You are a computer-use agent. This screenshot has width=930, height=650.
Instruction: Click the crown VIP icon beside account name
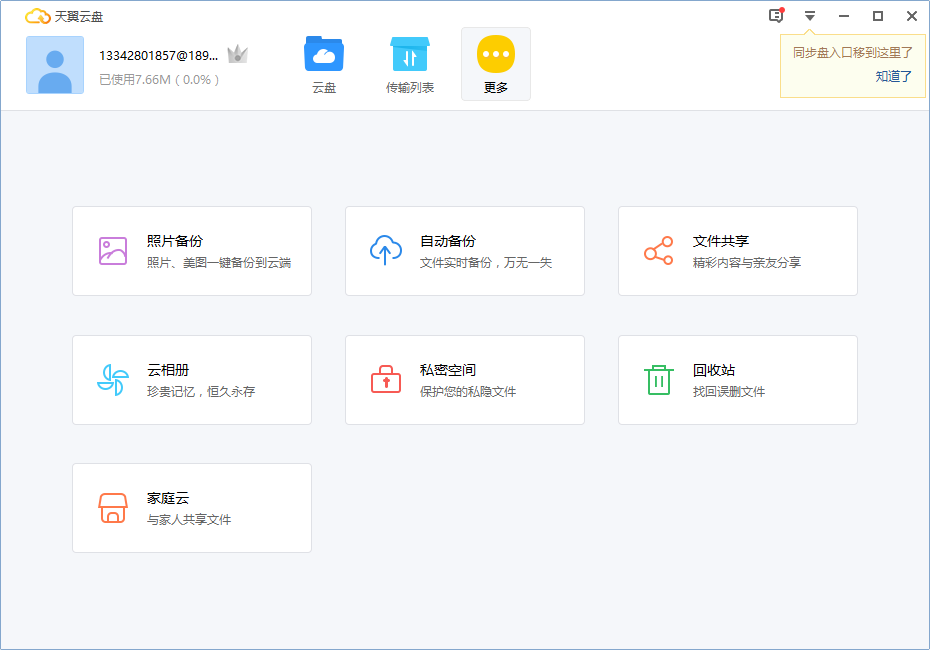point(237,55)
